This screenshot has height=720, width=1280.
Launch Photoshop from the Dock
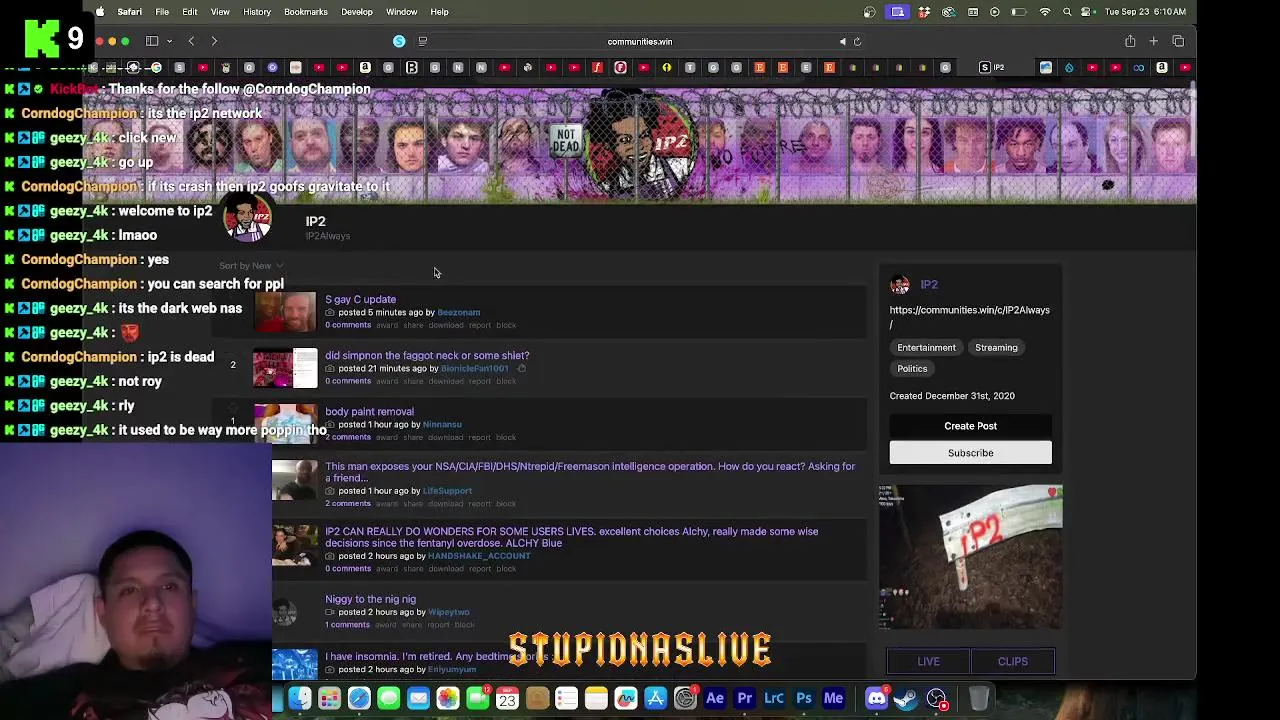tap(804, 698)
